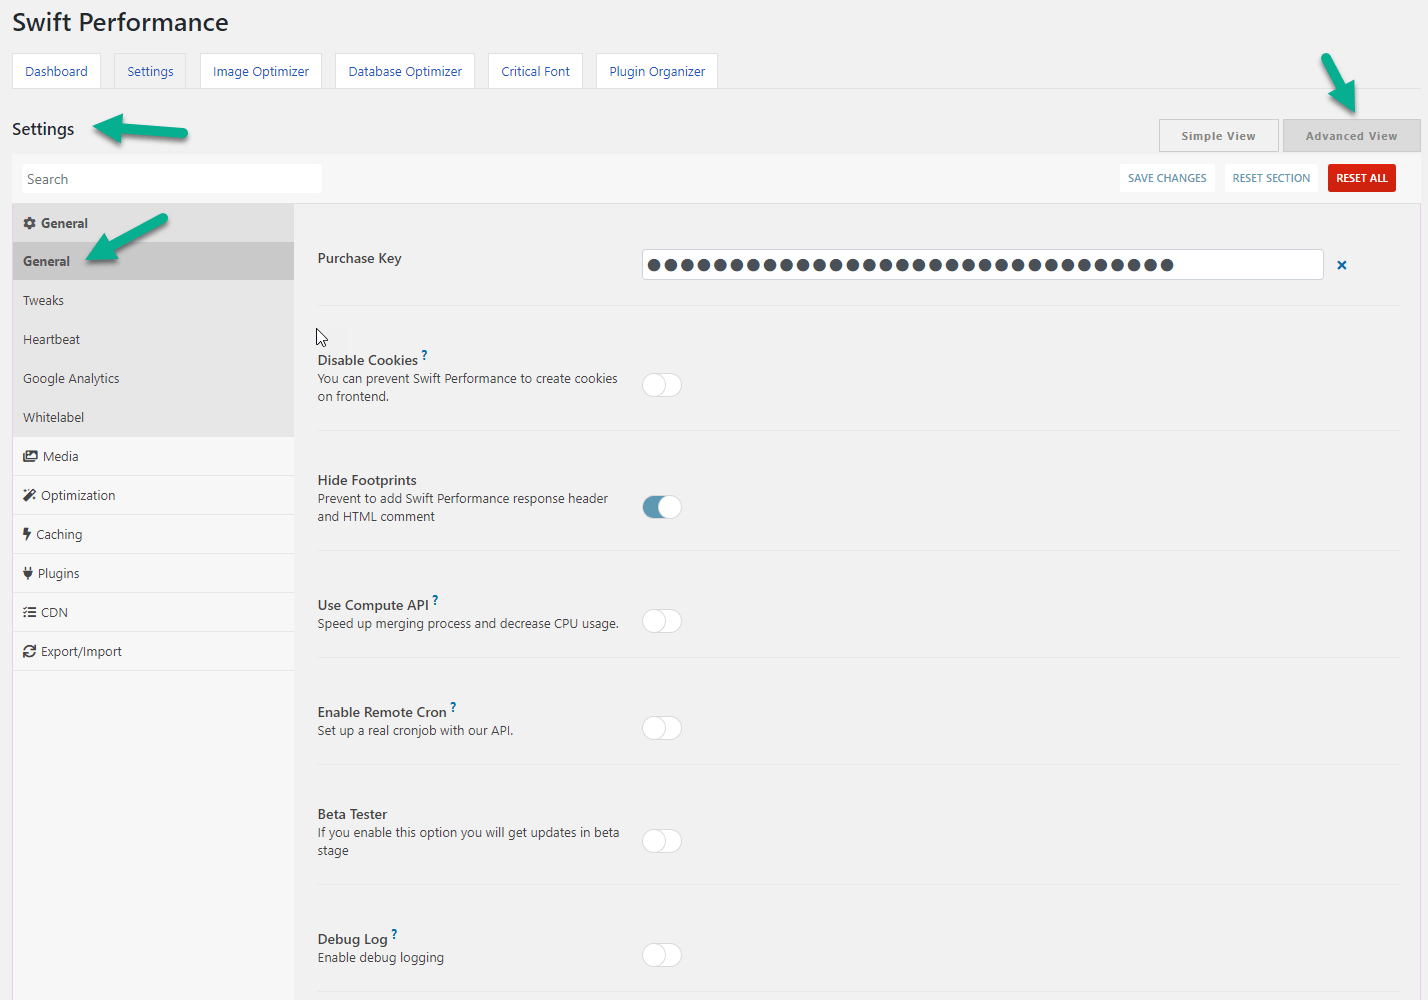Collapse the General section in the sidebar

[153, 223]
